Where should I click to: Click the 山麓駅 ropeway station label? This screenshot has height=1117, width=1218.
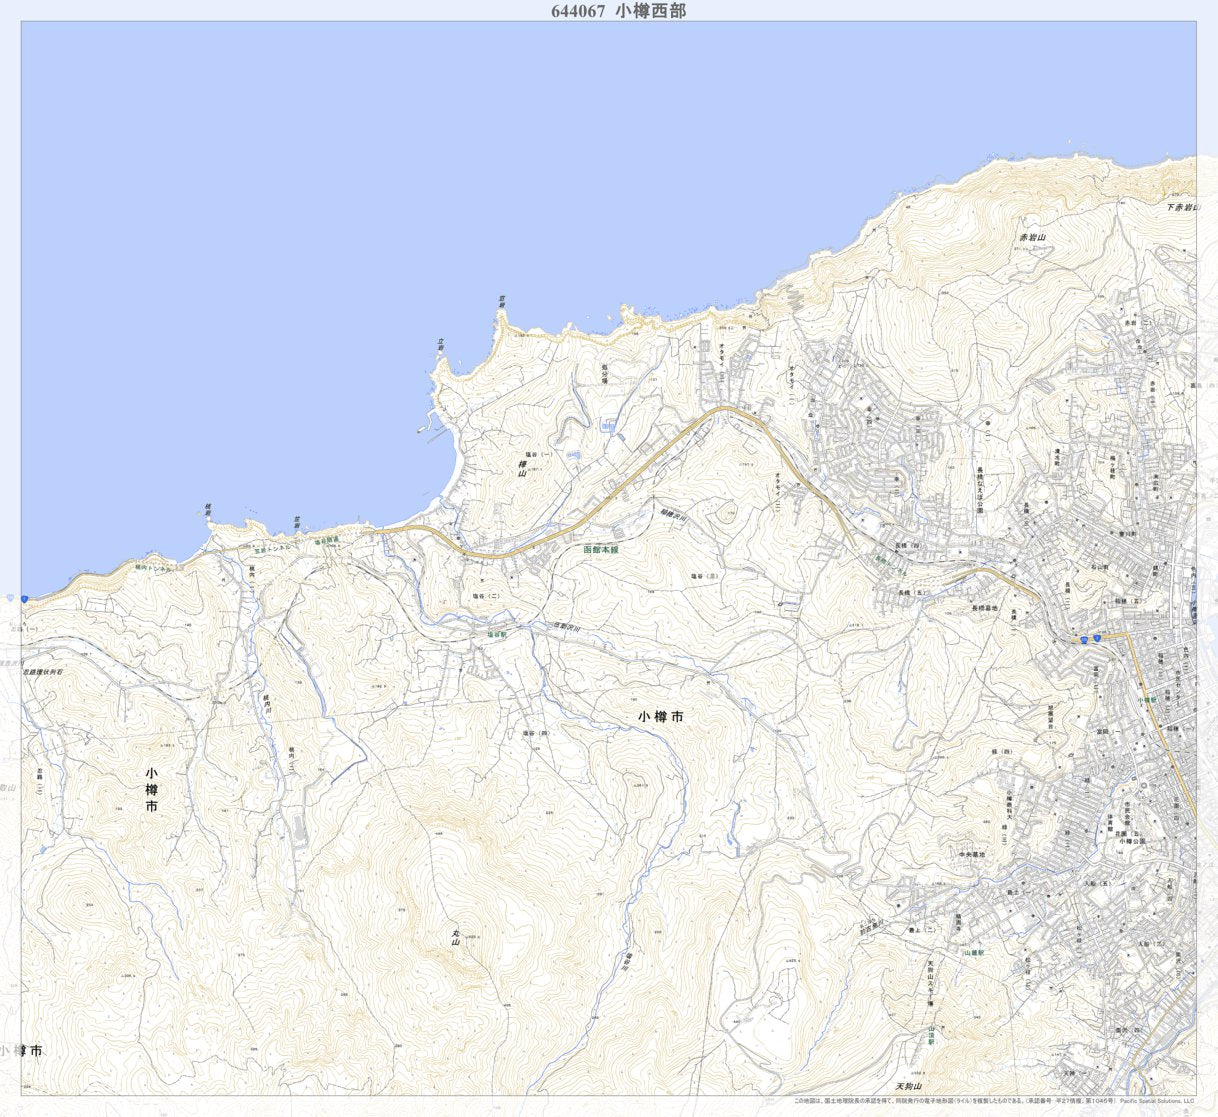point(975,954)
